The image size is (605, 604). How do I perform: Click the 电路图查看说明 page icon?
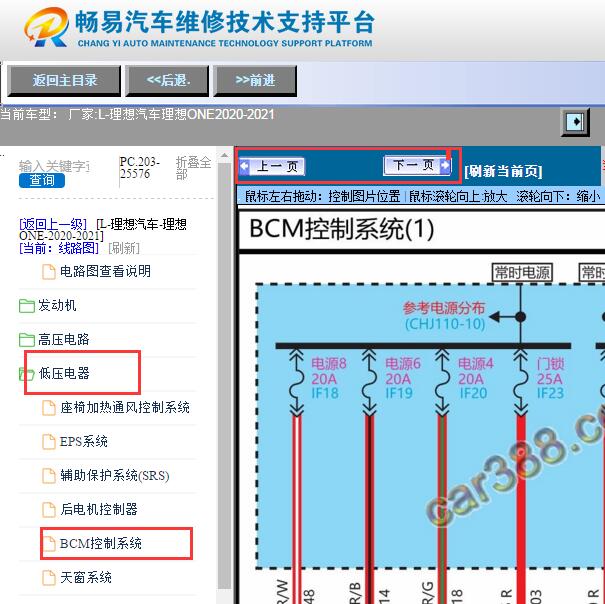coord(49,272)
